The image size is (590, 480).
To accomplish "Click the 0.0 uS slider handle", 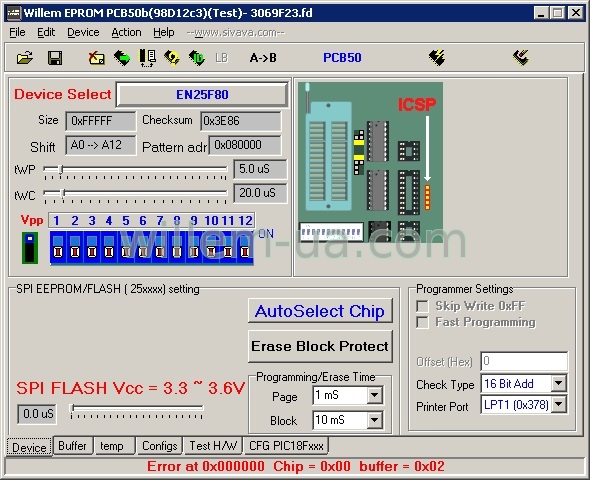I will 72,408.
